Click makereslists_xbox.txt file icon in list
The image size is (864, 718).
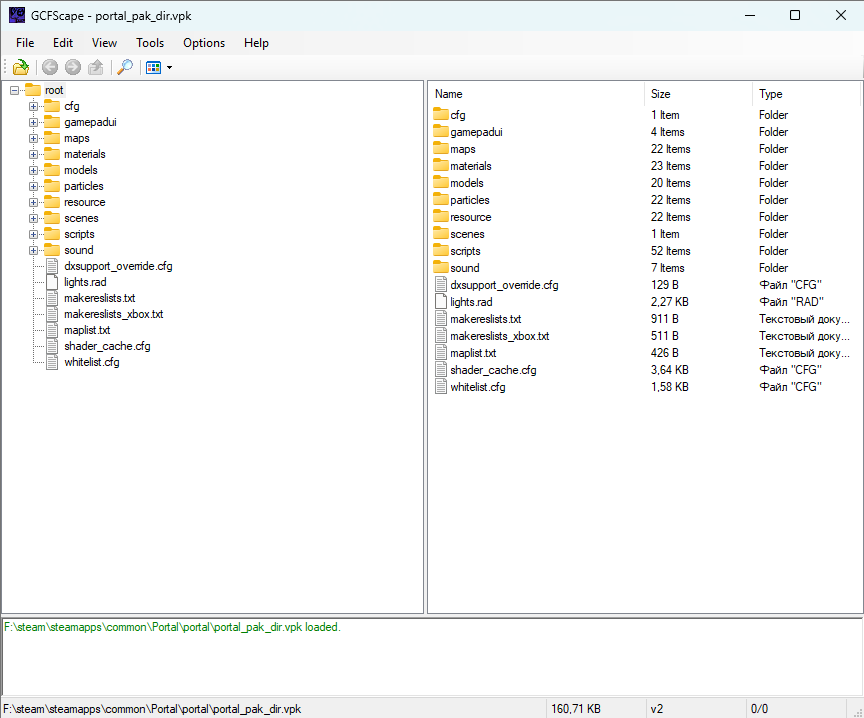(441, 336)
